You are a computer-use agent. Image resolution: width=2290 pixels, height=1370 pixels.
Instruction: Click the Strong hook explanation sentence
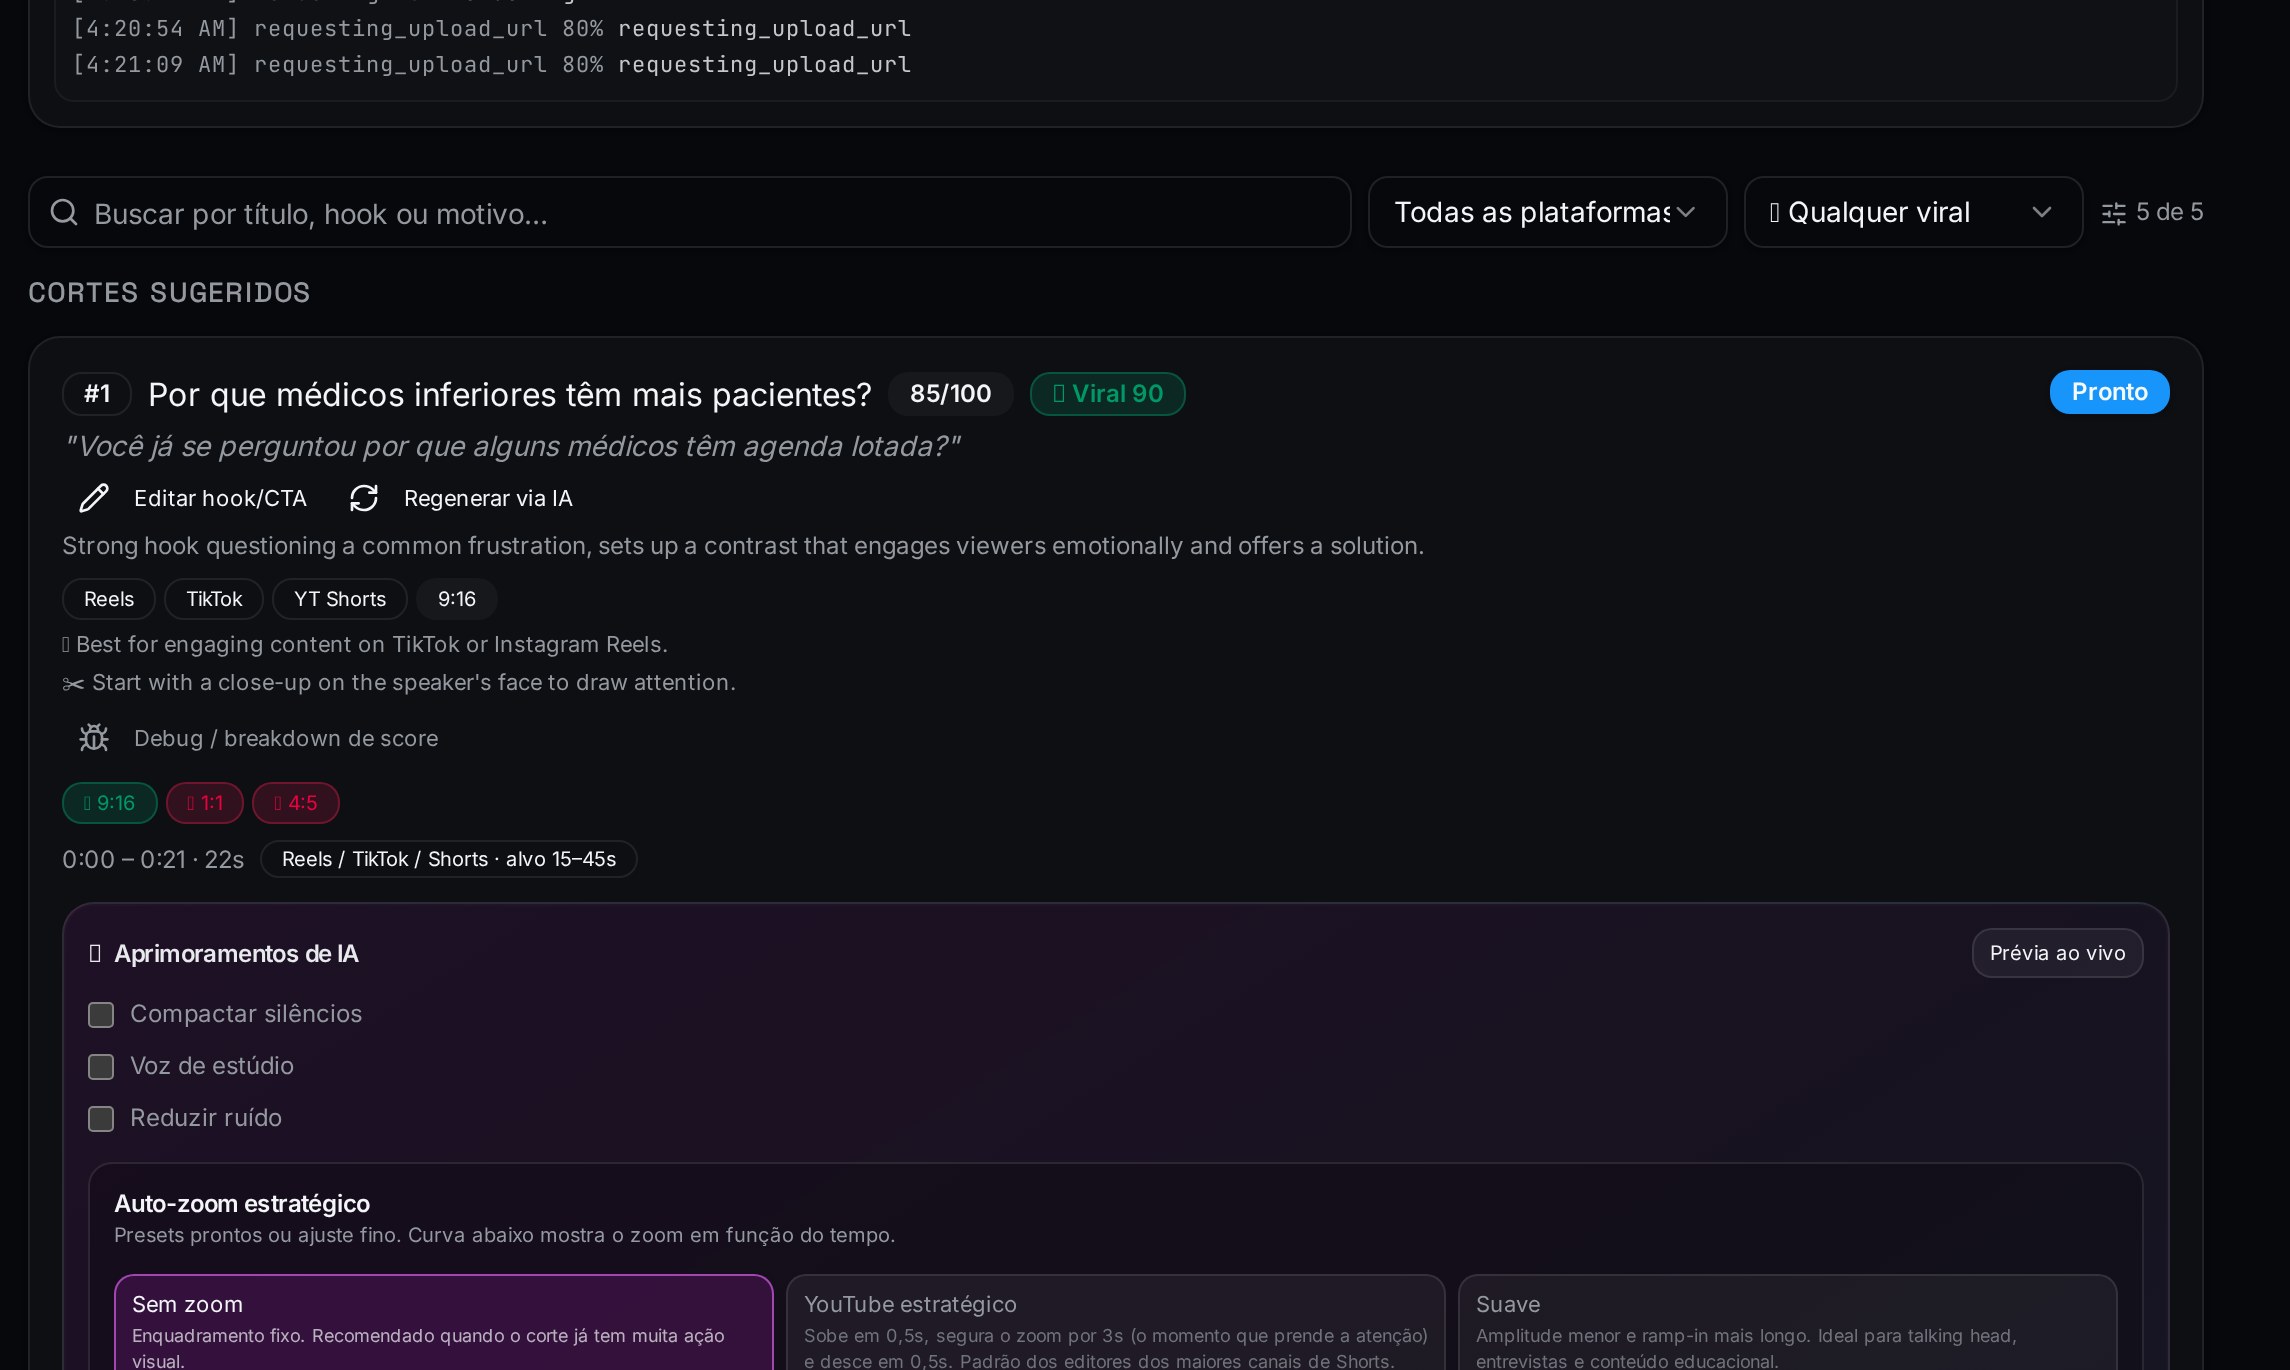[x=743, y=546]
